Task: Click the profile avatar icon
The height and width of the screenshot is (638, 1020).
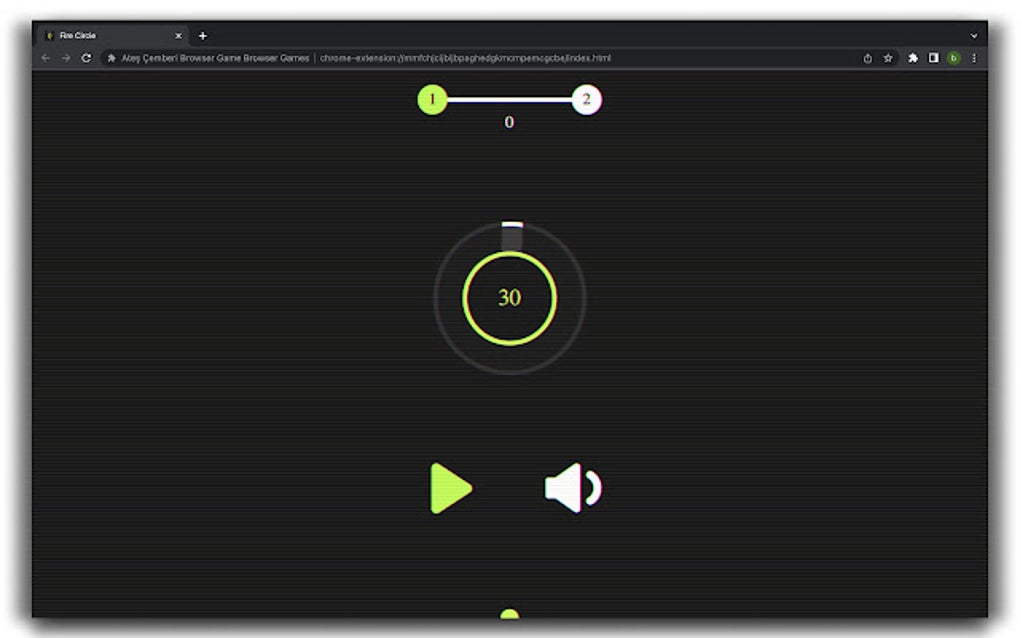Action: pyautogui.click(x=952, y=58)
